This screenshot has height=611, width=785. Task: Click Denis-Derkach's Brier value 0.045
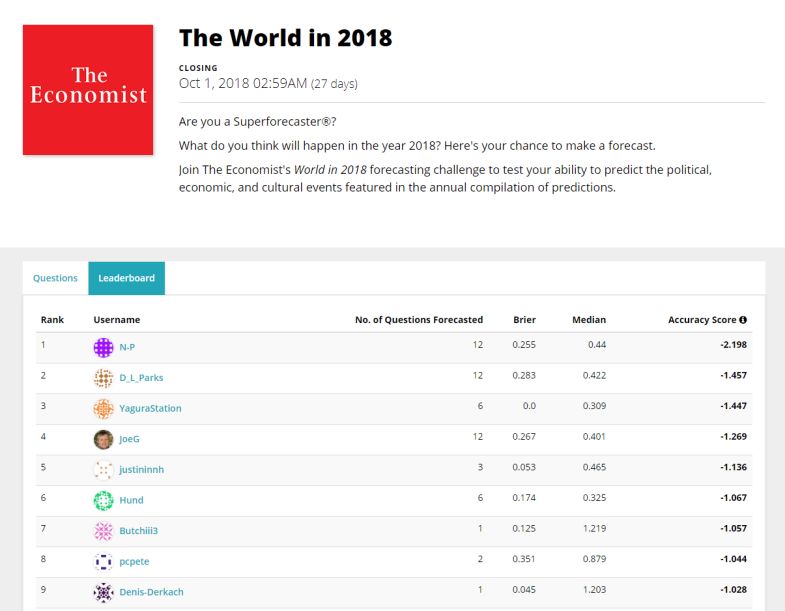click(524, 589)
